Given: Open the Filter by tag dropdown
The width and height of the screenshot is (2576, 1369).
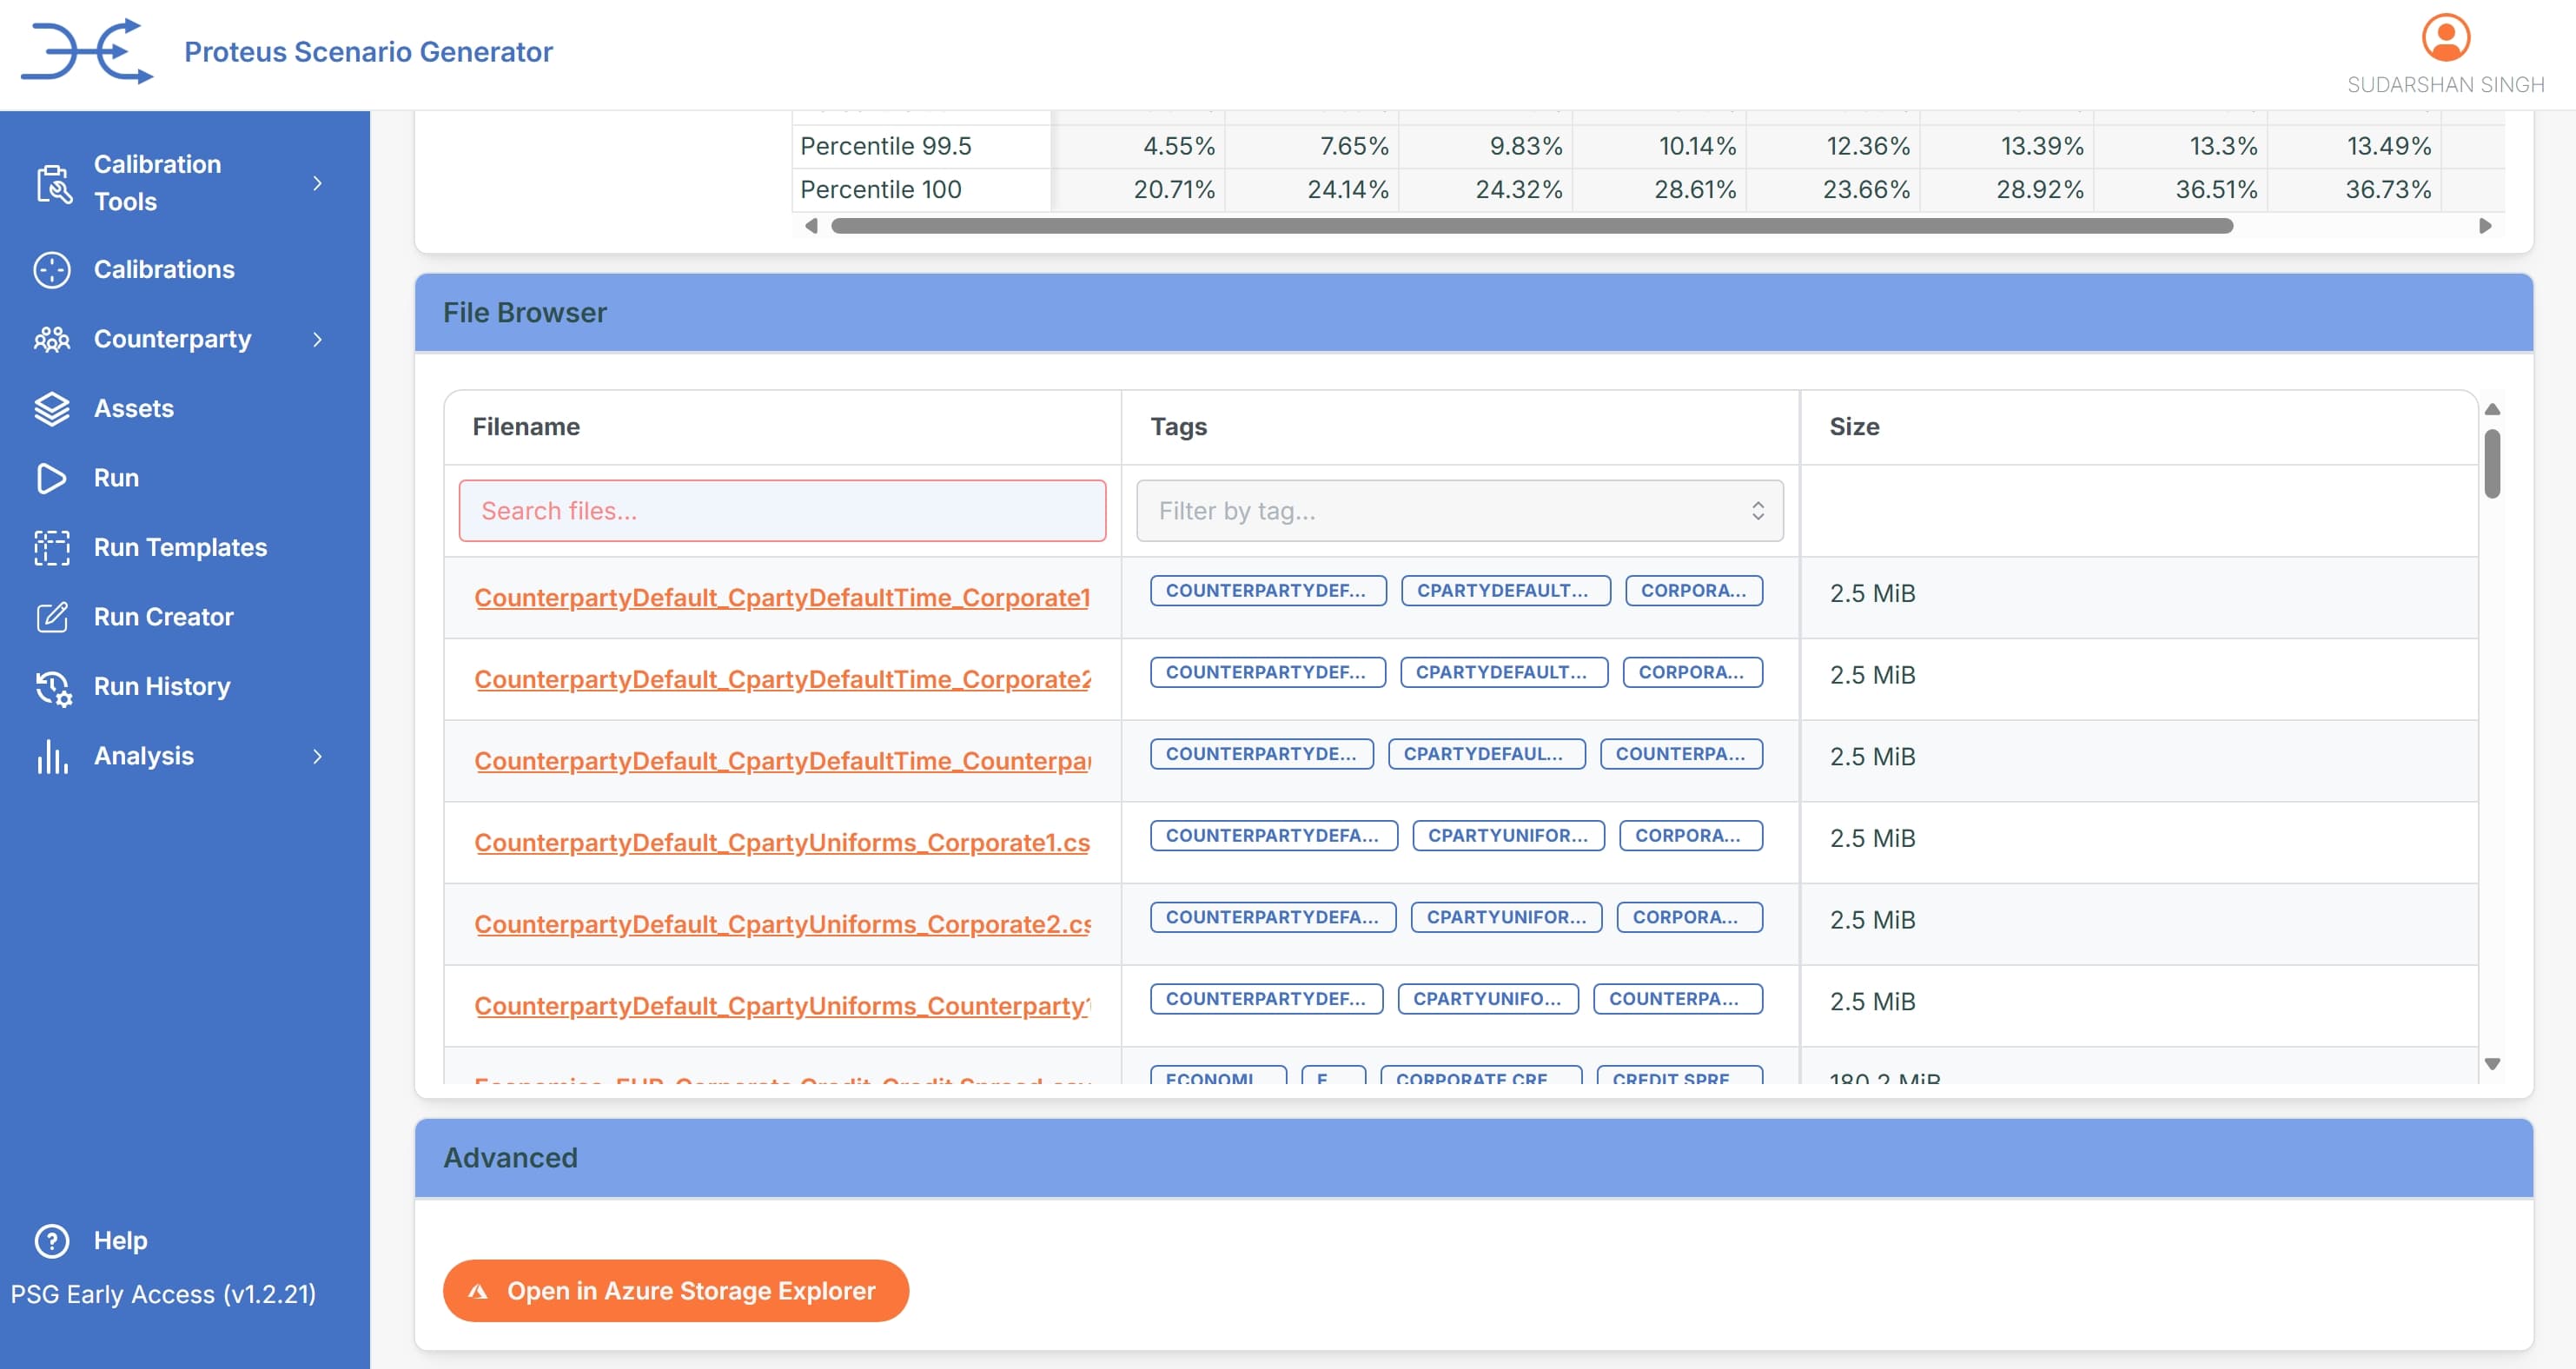Looking at the screenshot, I should pyautogui.click(x=1459, y=511).
